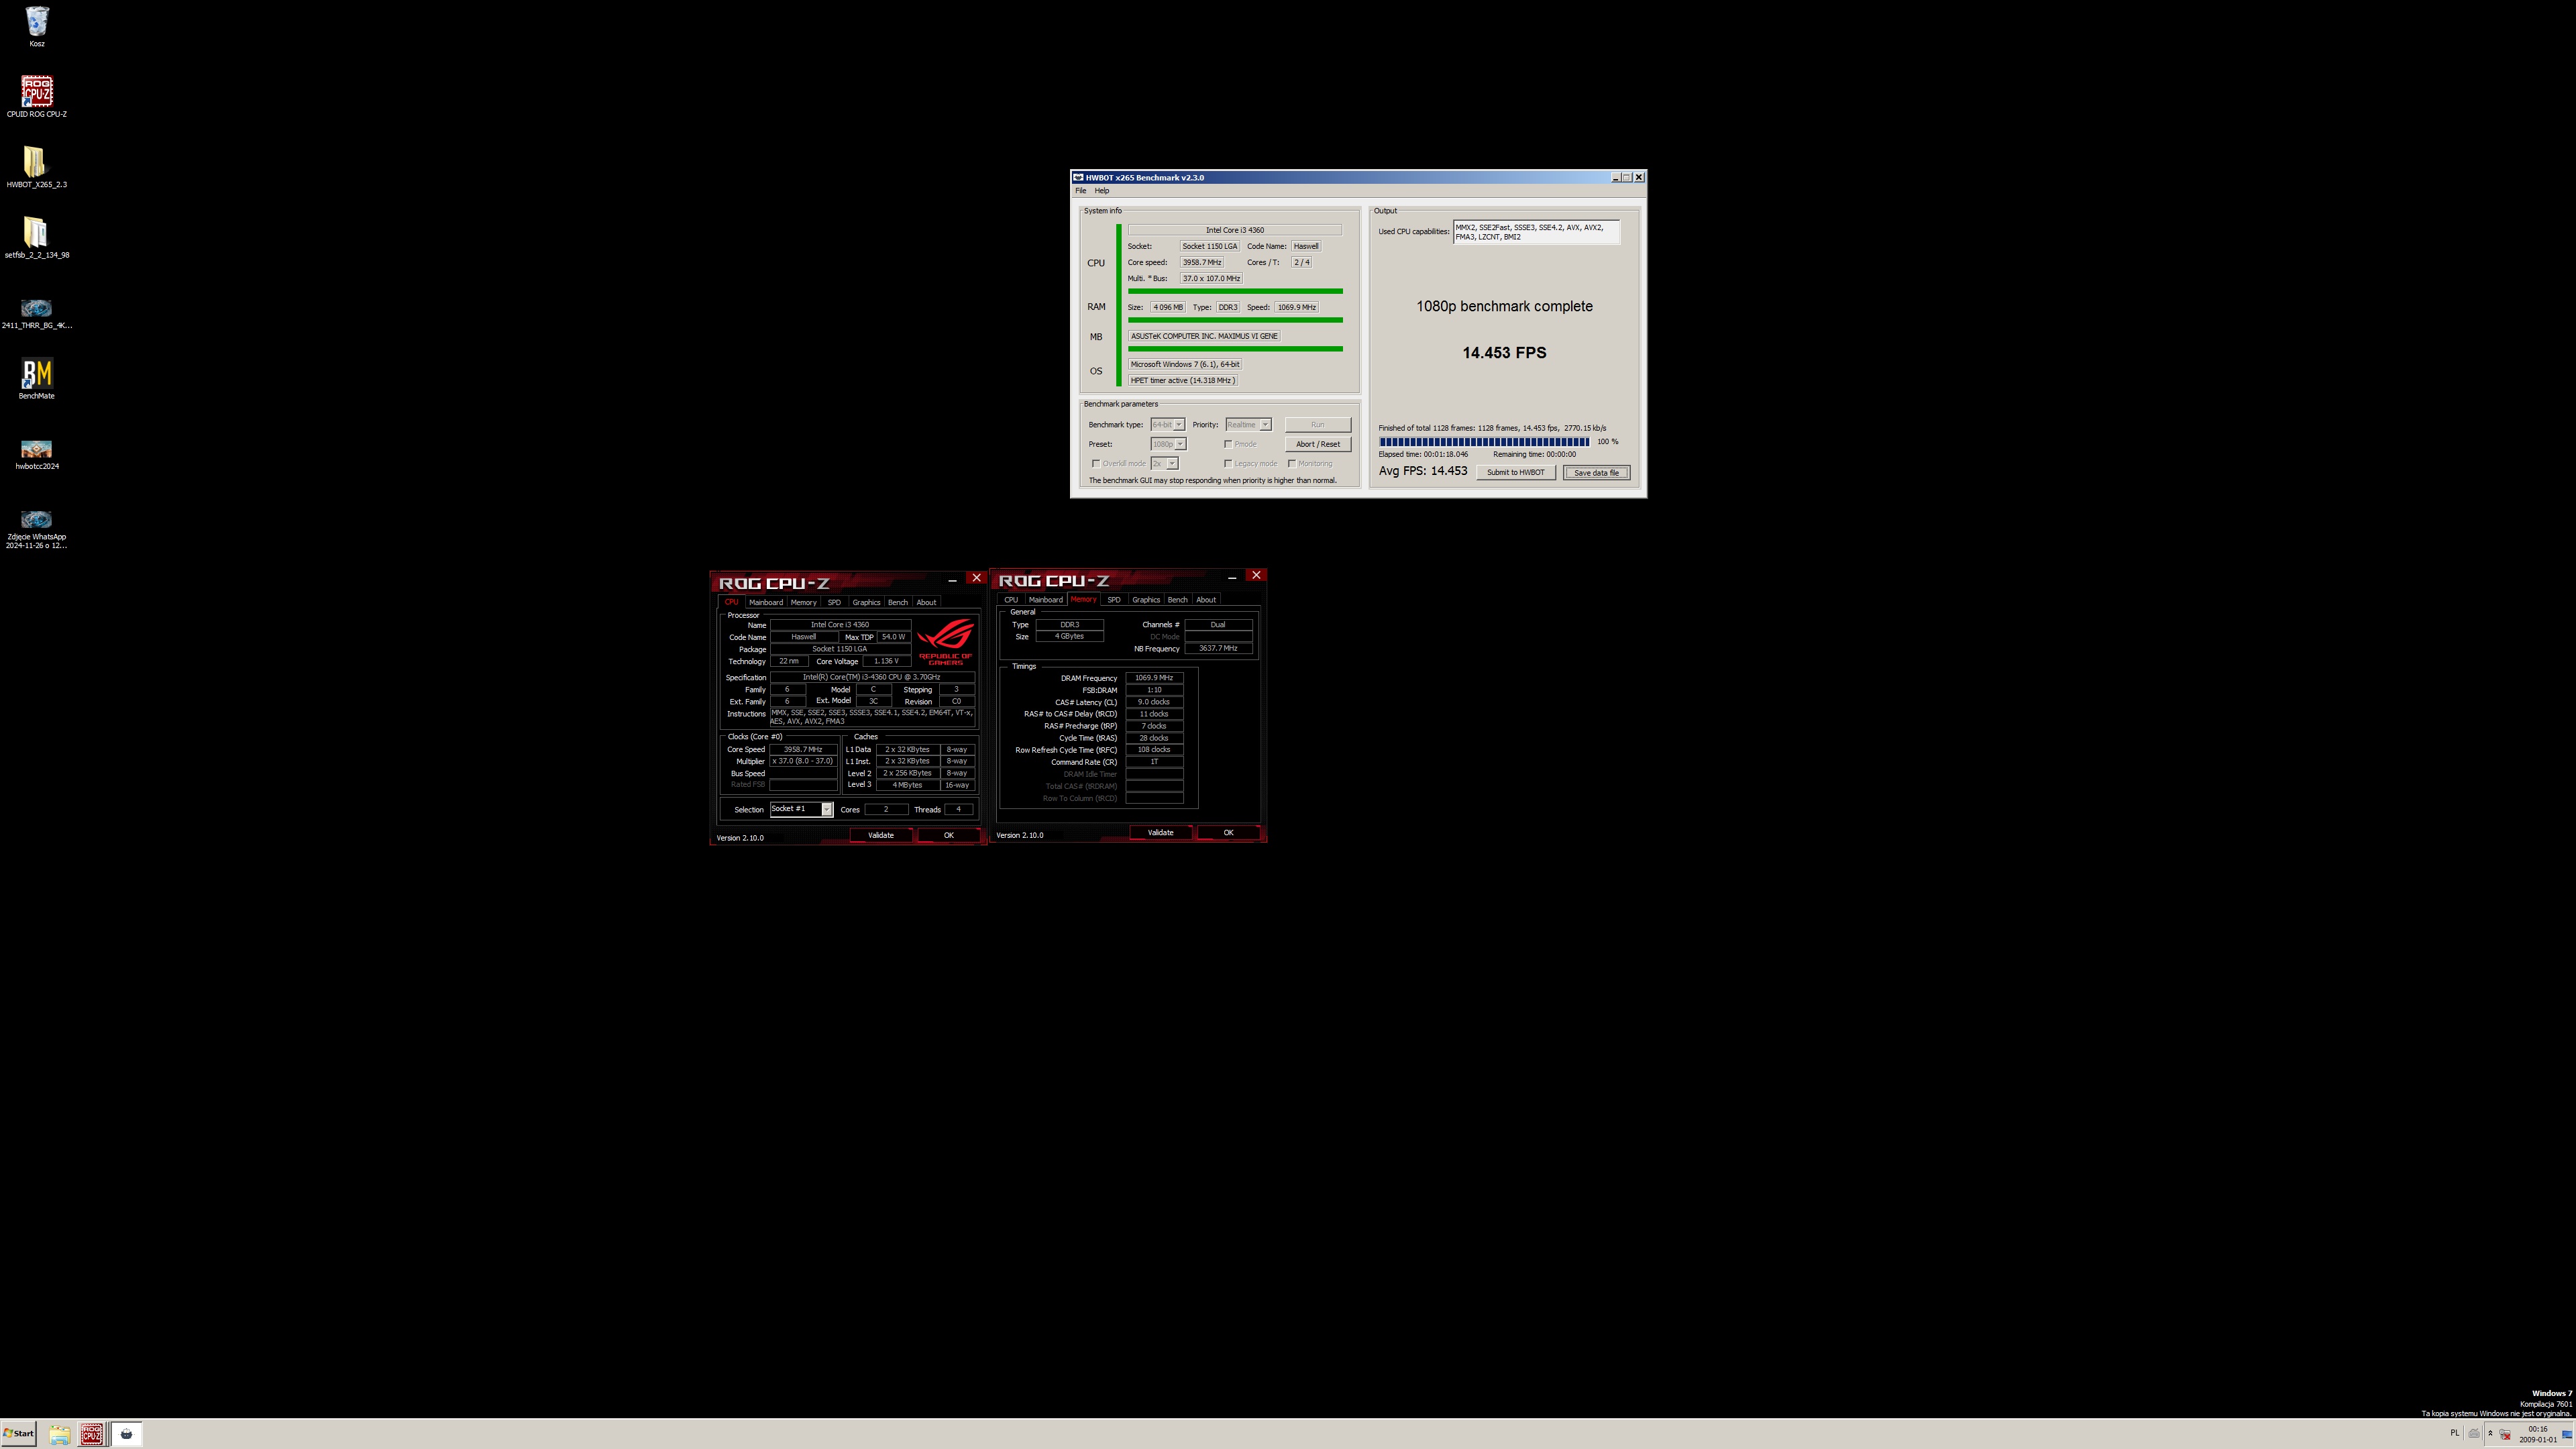Image resolution: width=2576 pixels, height=1449 pixels.
Task: Click Validate in right CPU-Z Memory window
Action: click(x=1160, y=832)
